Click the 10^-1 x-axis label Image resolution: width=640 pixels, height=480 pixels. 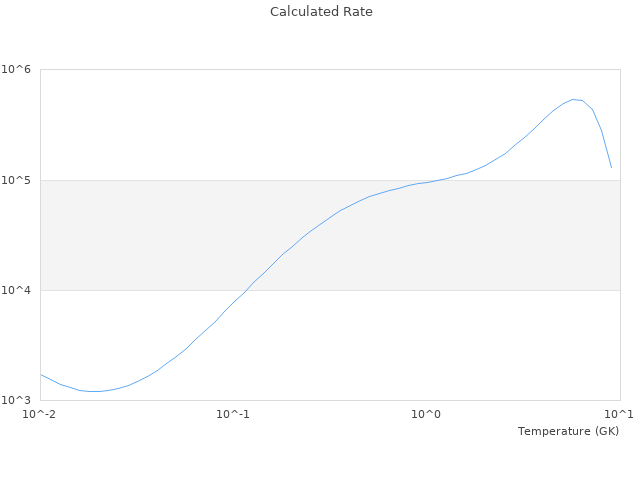(x=233, y=414)
